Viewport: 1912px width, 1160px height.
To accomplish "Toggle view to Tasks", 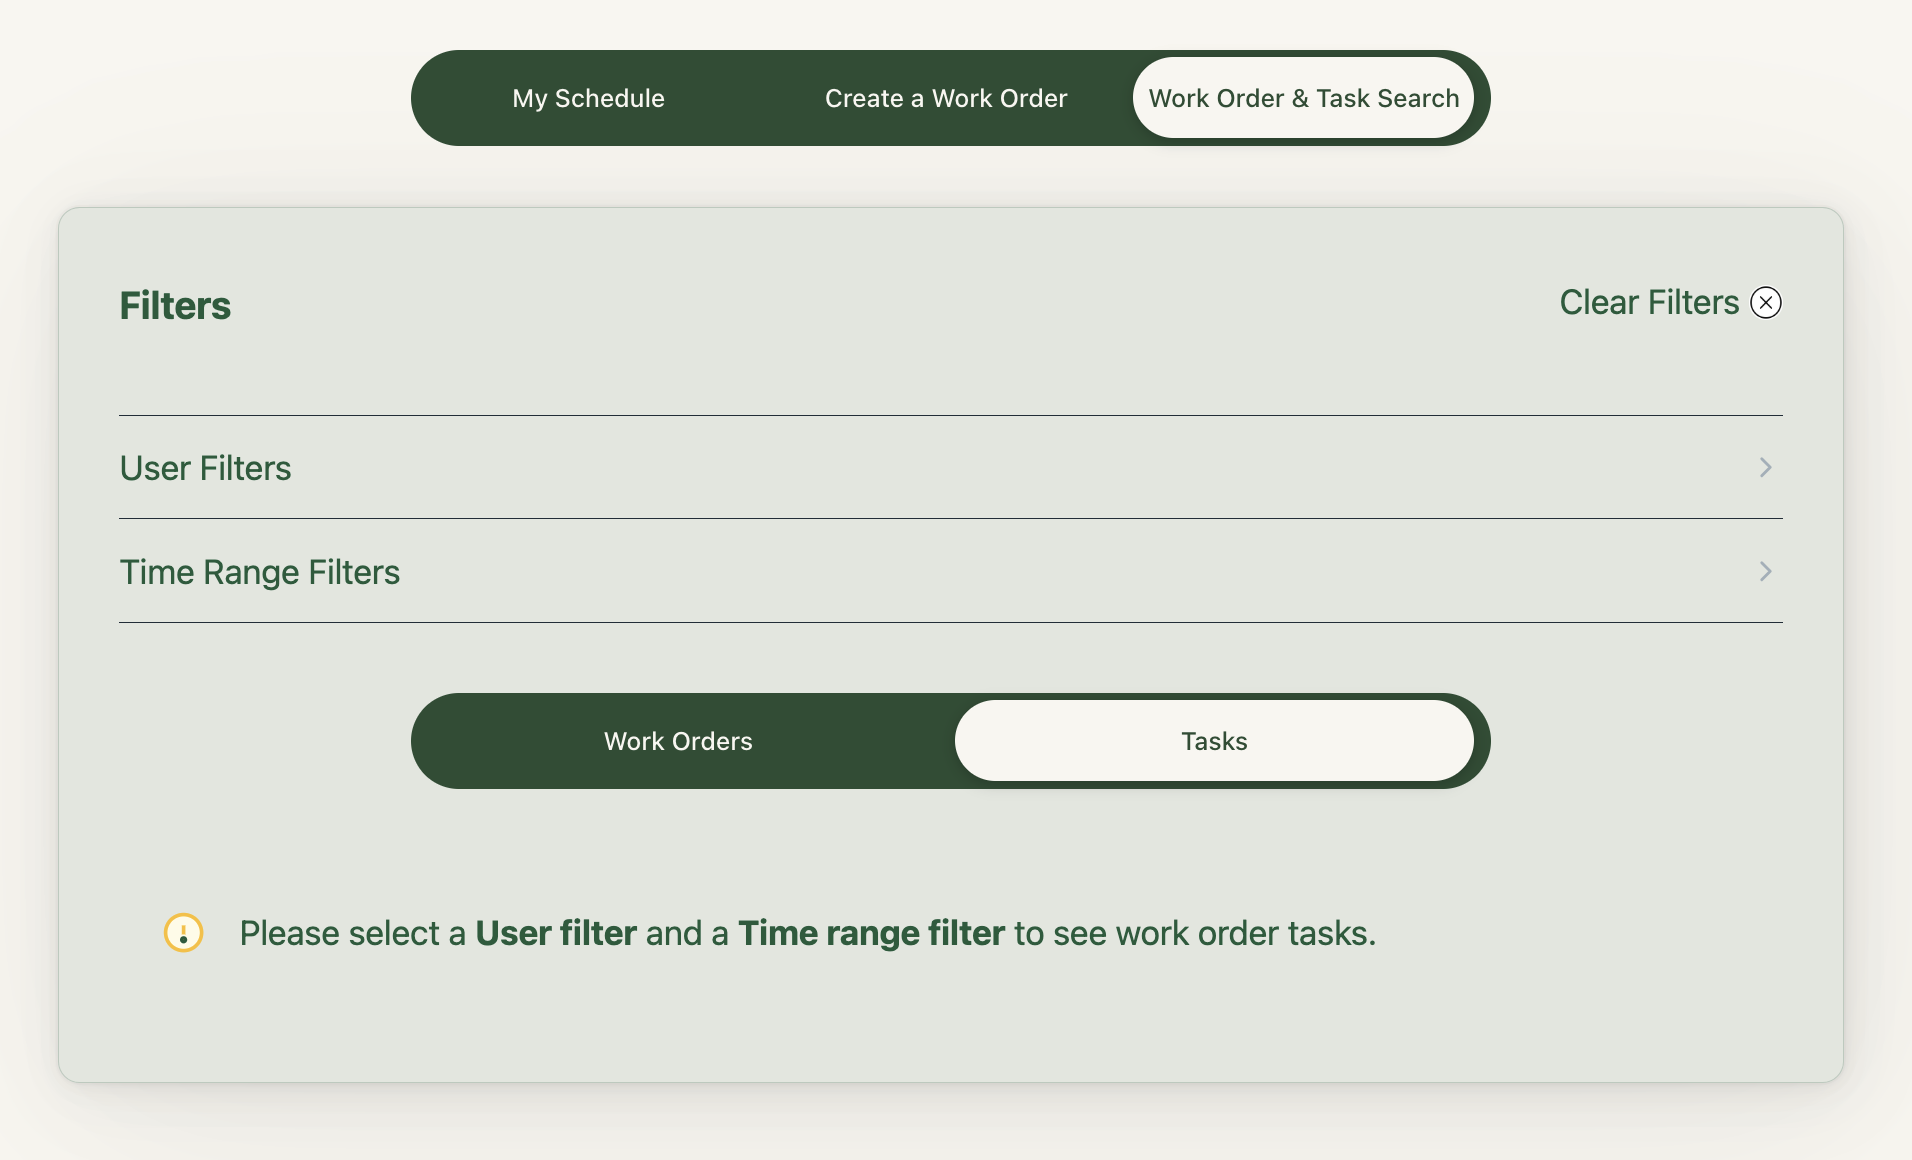I will click(1214, 741).
